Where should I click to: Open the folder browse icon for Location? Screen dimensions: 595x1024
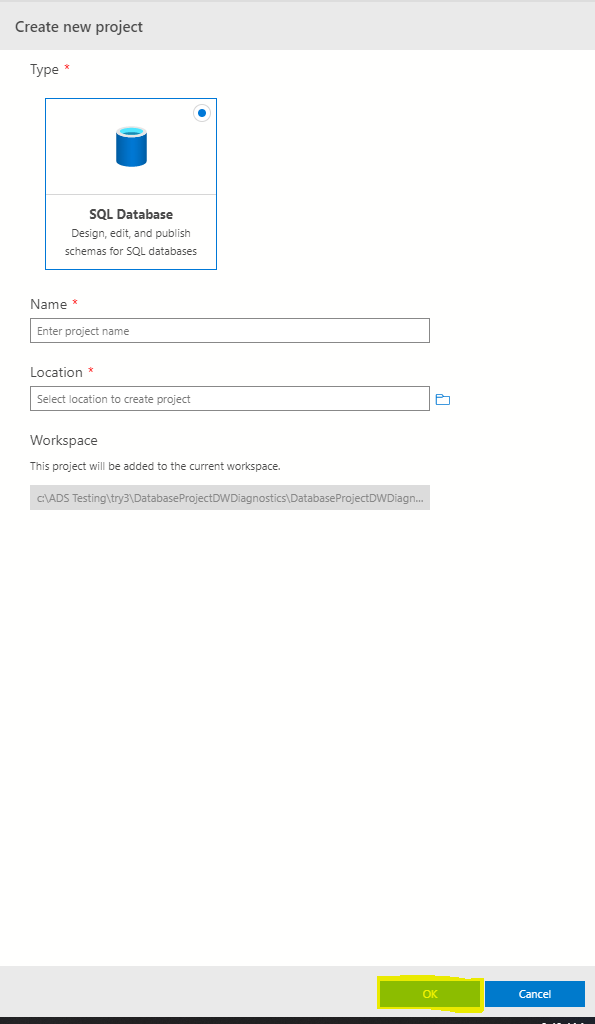tap(443, 399)
